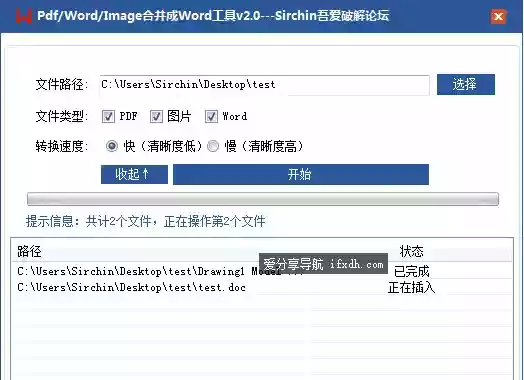Screen dimensions: 524x380
Task: Click the 选择 browse button
Action: (x=466, y=84)
